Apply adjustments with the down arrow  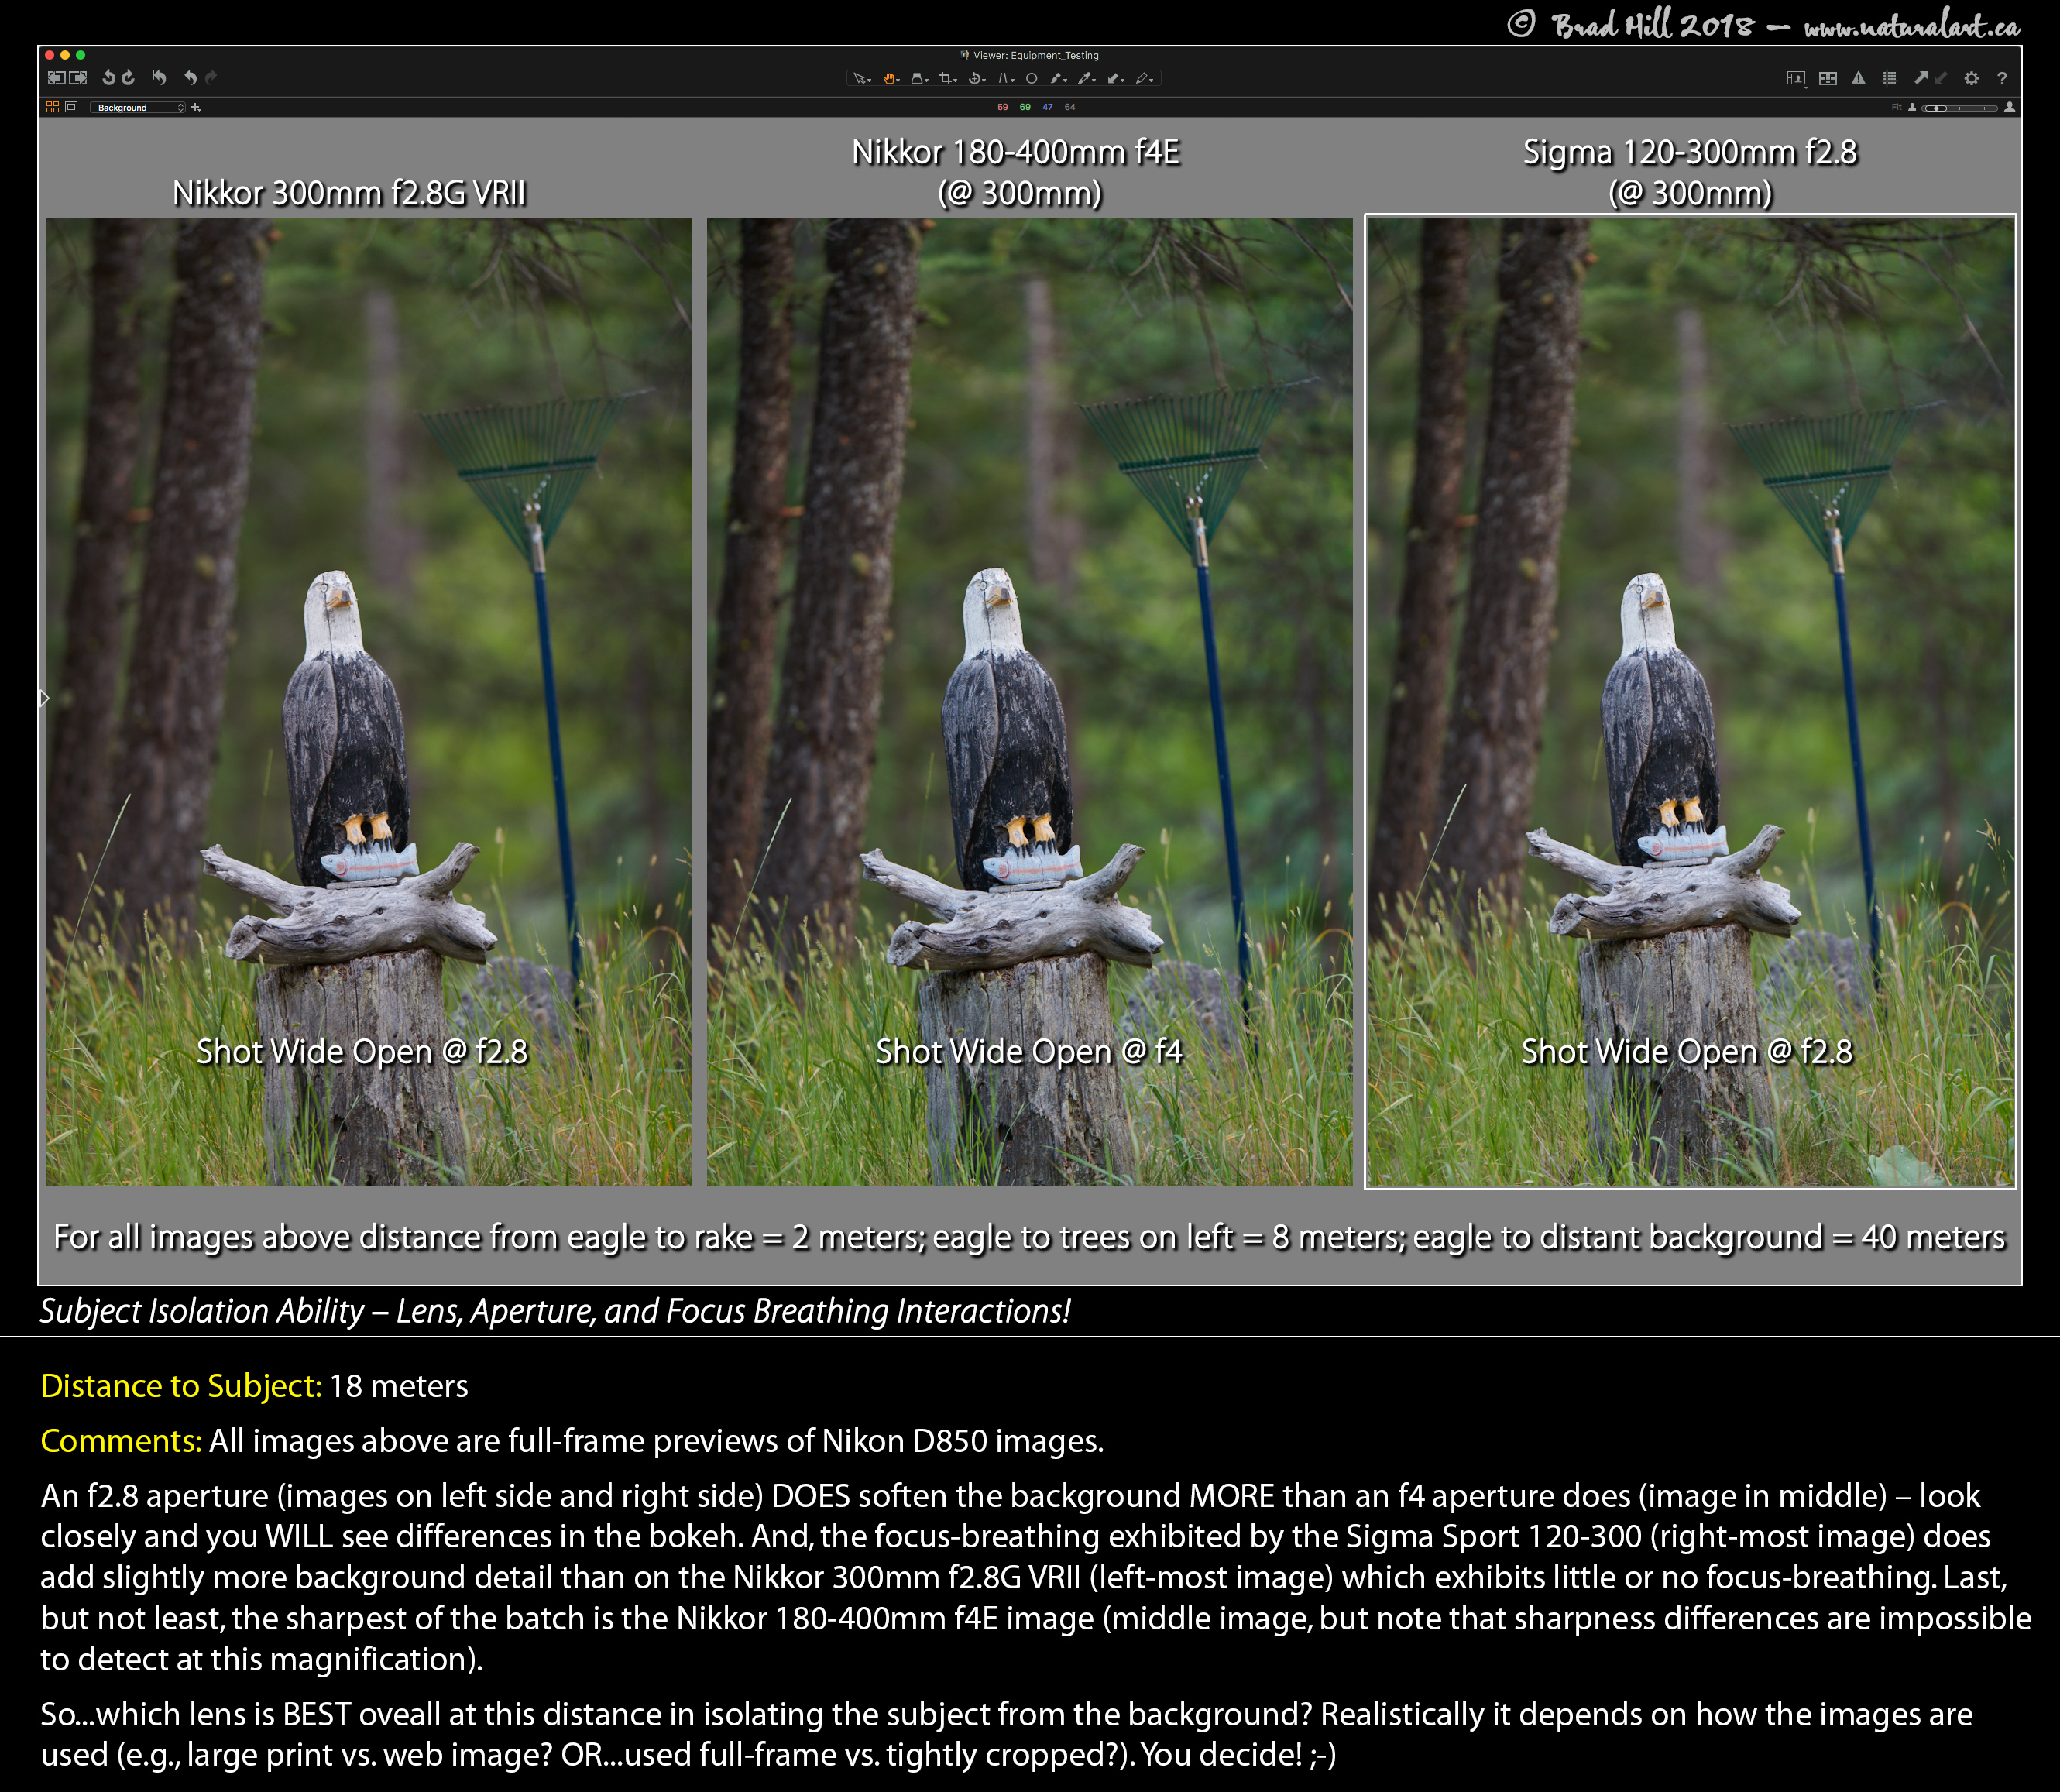coord(1941,78)
